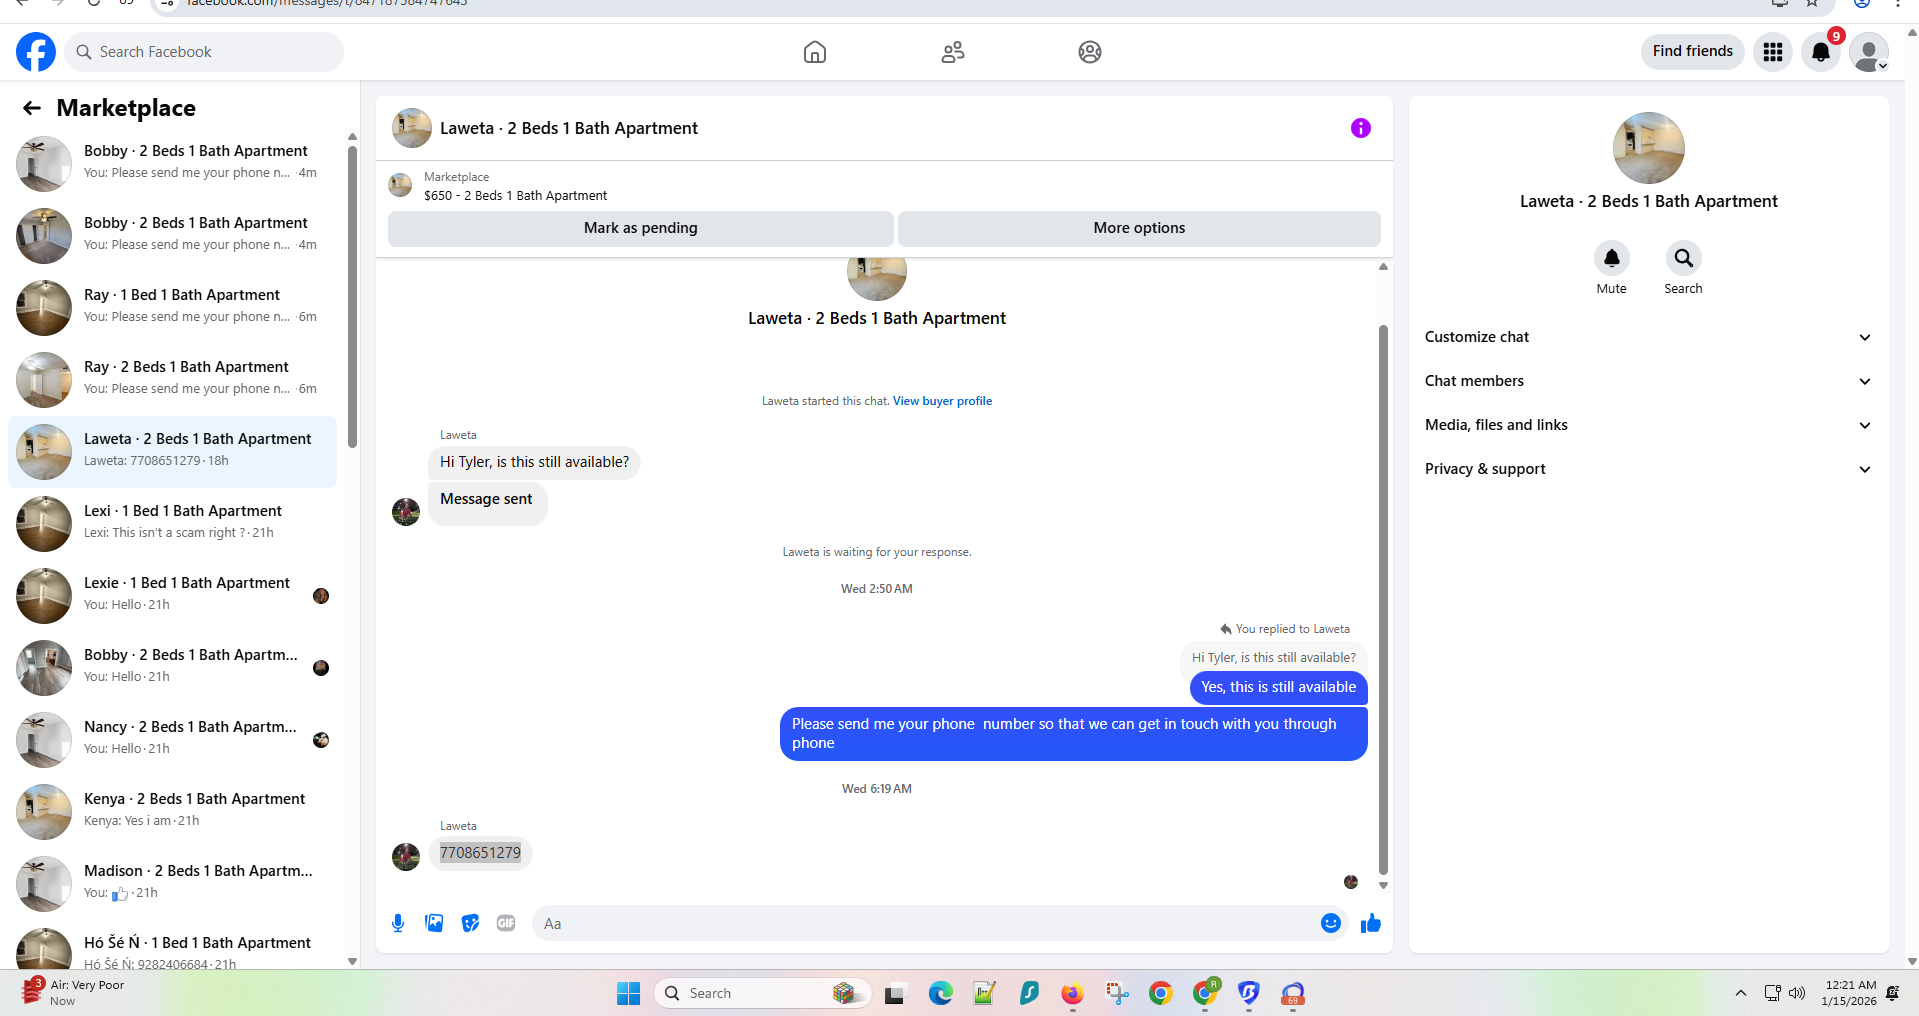
Task: Open the Menu grid icon
Action: click(x=1773, y=52)
